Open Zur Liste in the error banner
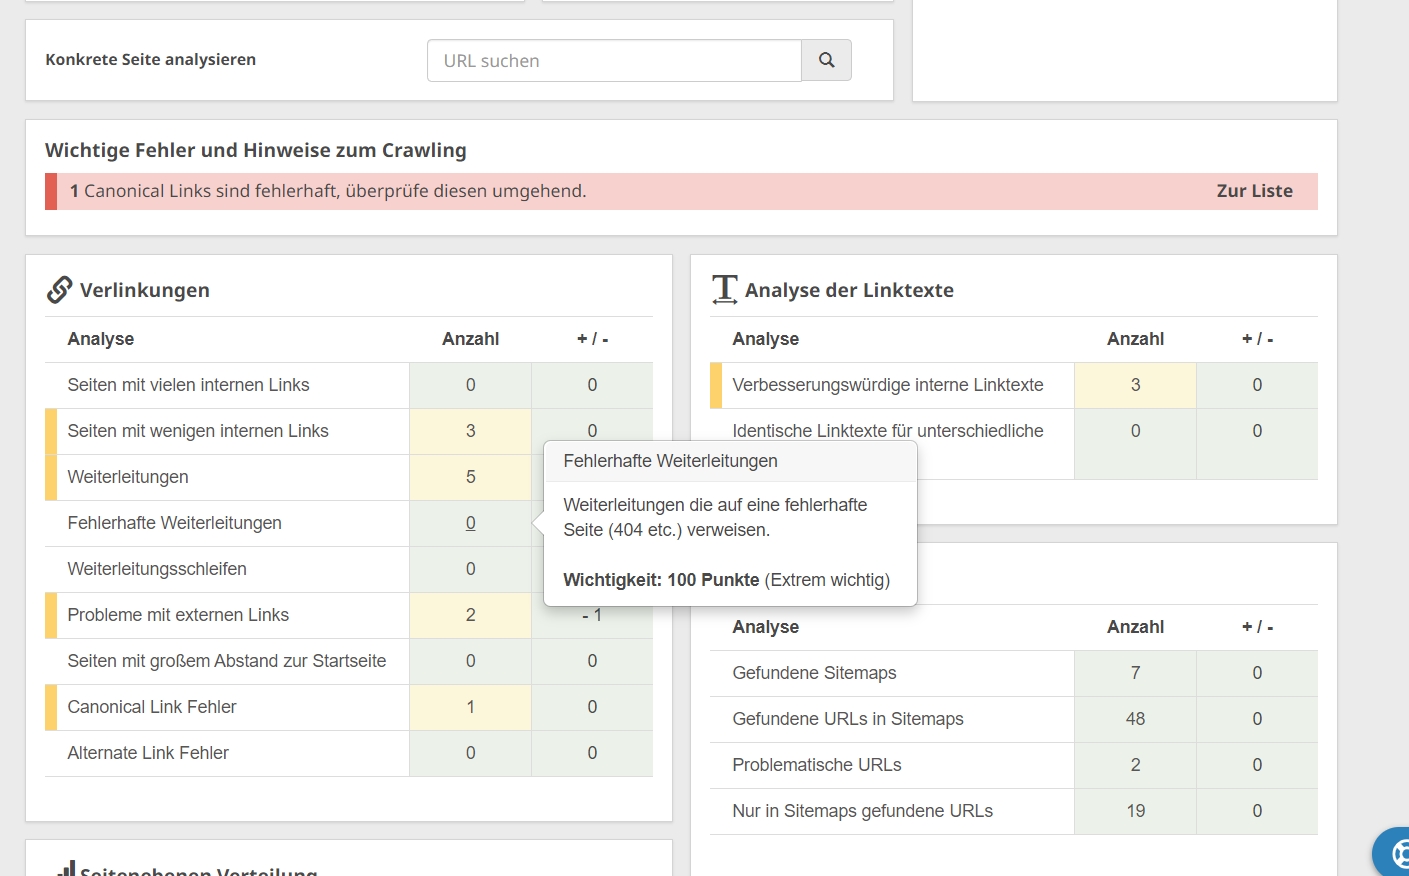 (1254, 191)
